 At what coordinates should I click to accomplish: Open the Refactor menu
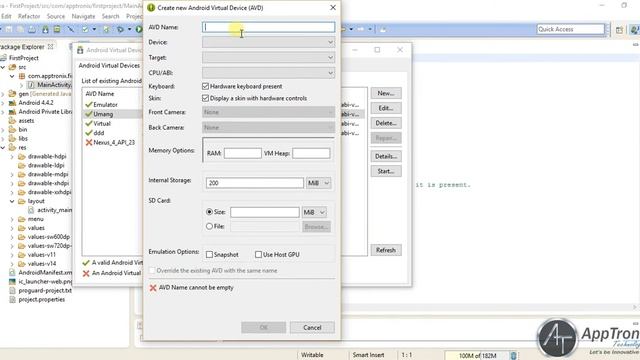click(x=29, y=16)
